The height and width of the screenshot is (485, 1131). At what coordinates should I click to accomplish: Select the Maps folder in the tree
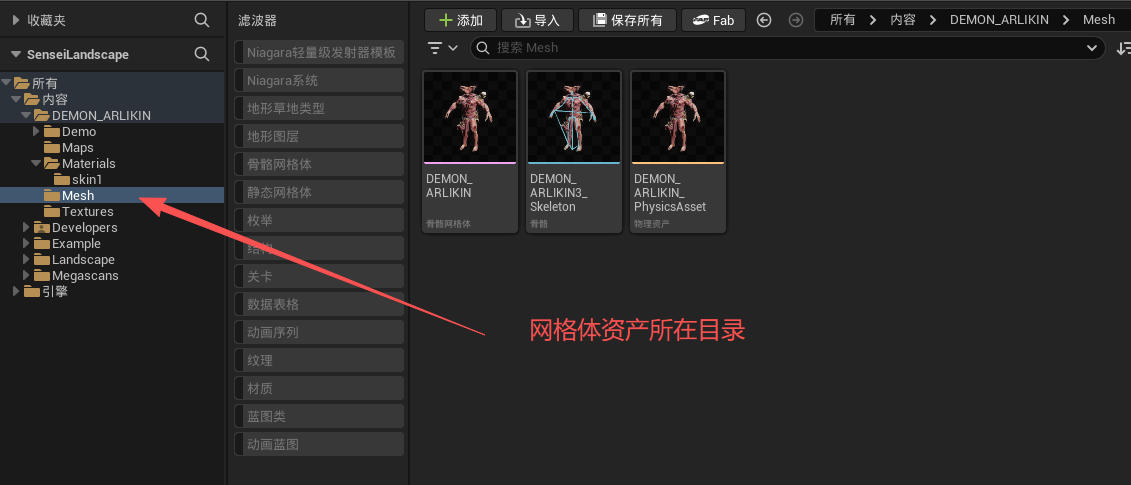pos(78,147)
